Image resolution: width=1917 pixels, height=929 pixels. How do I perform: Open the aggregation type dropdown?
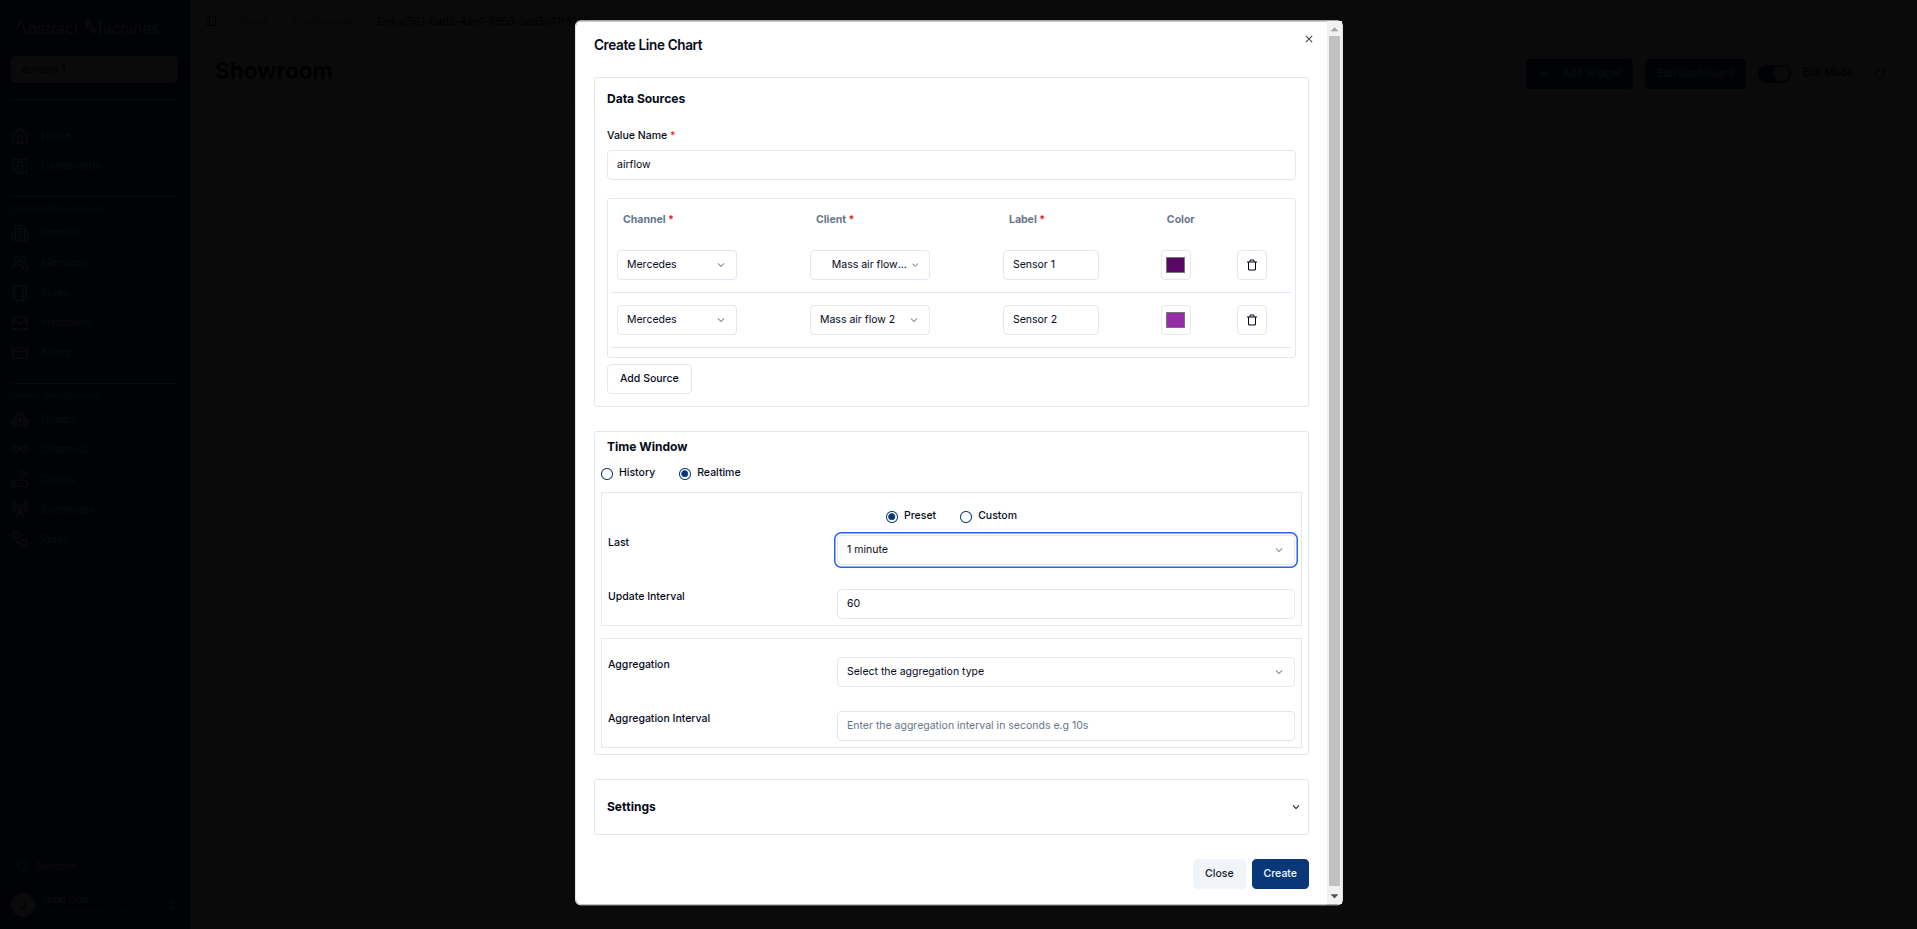click(x=1066, y=672)
